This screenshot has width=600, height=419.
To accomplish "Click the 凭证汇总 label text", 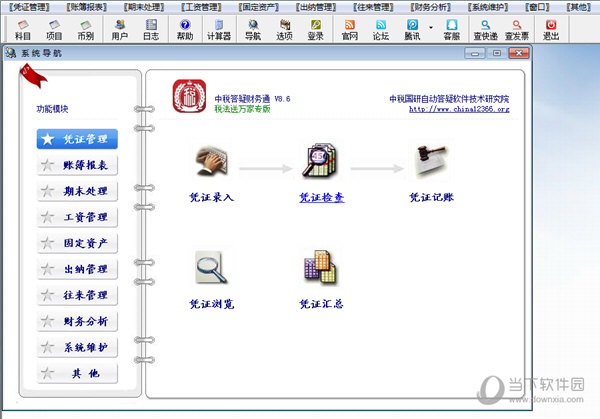I will point(321,304).
